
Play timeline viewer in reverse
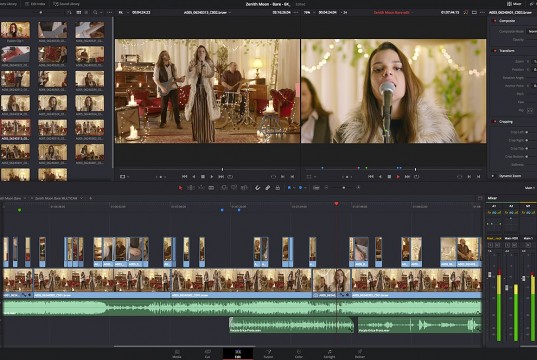click(x=380, y=177)
